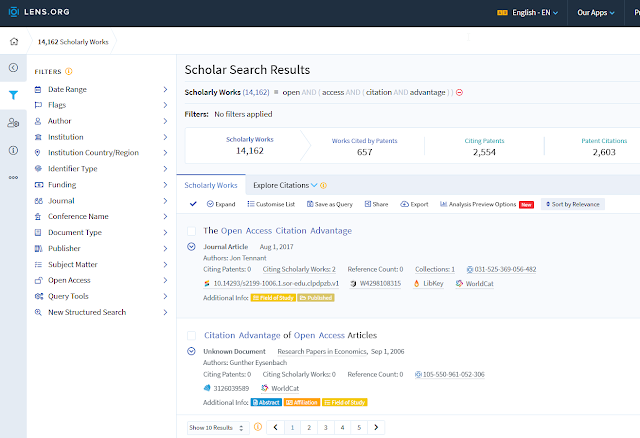Open the more options ellipsis sidebar icon
The height and width of the screenshot is (438, 640).
pyautogui.click(x=13, y=178)
